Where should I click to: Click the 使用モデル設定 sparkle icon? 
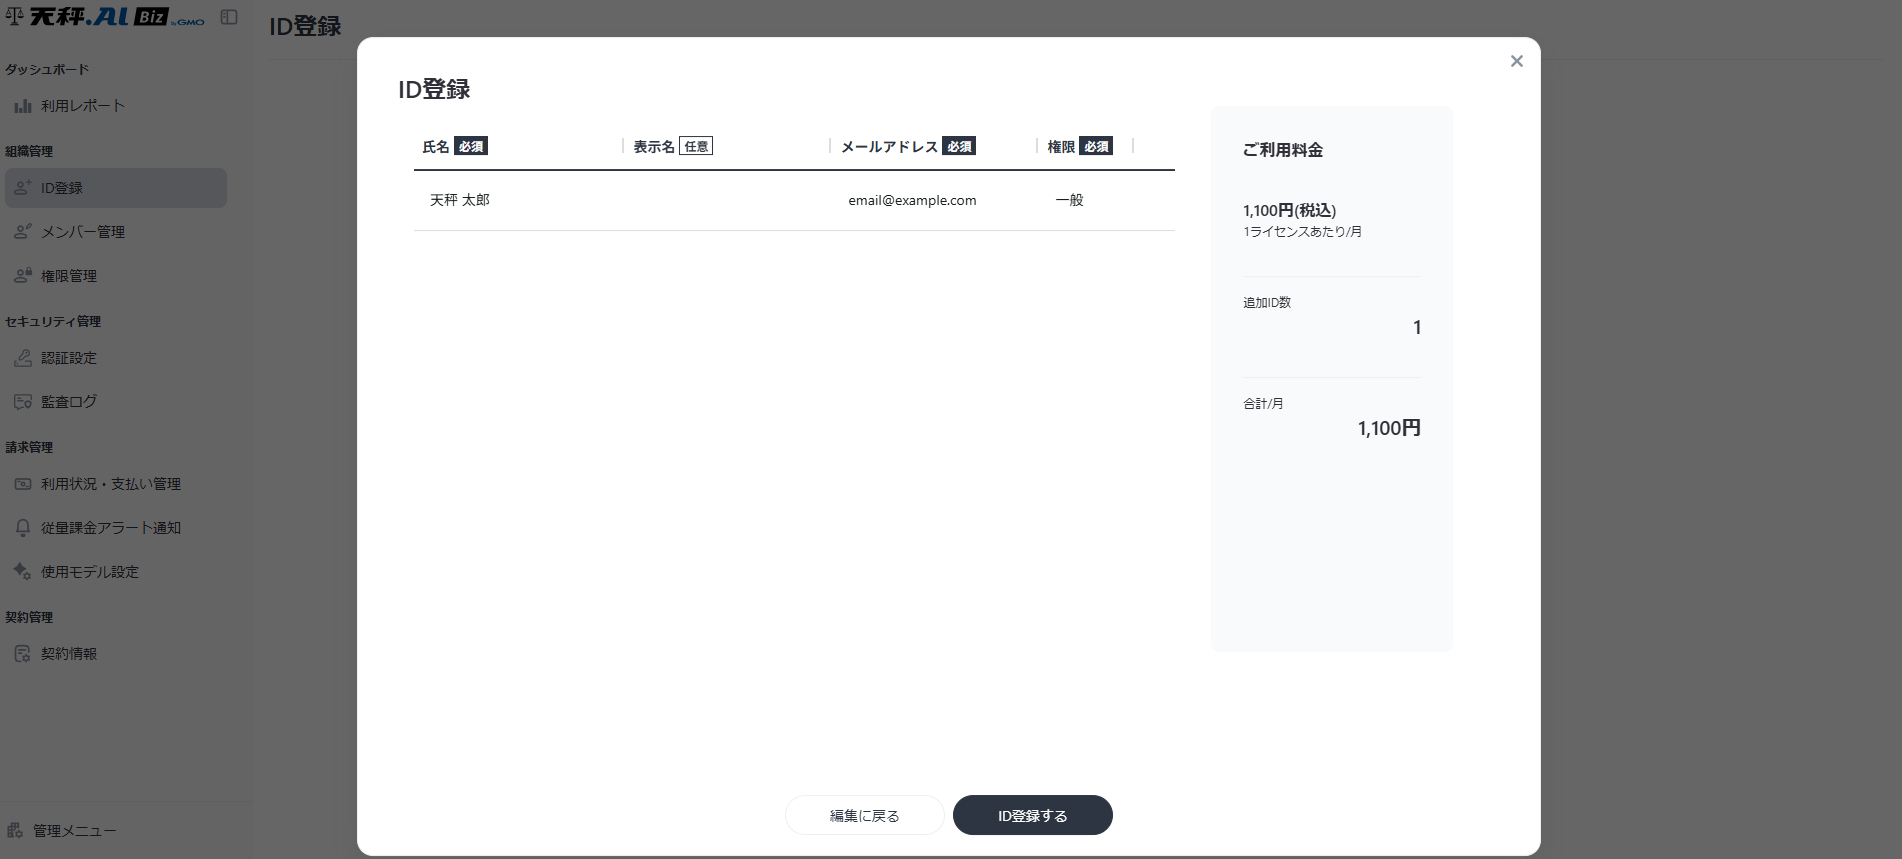[22, 572]
